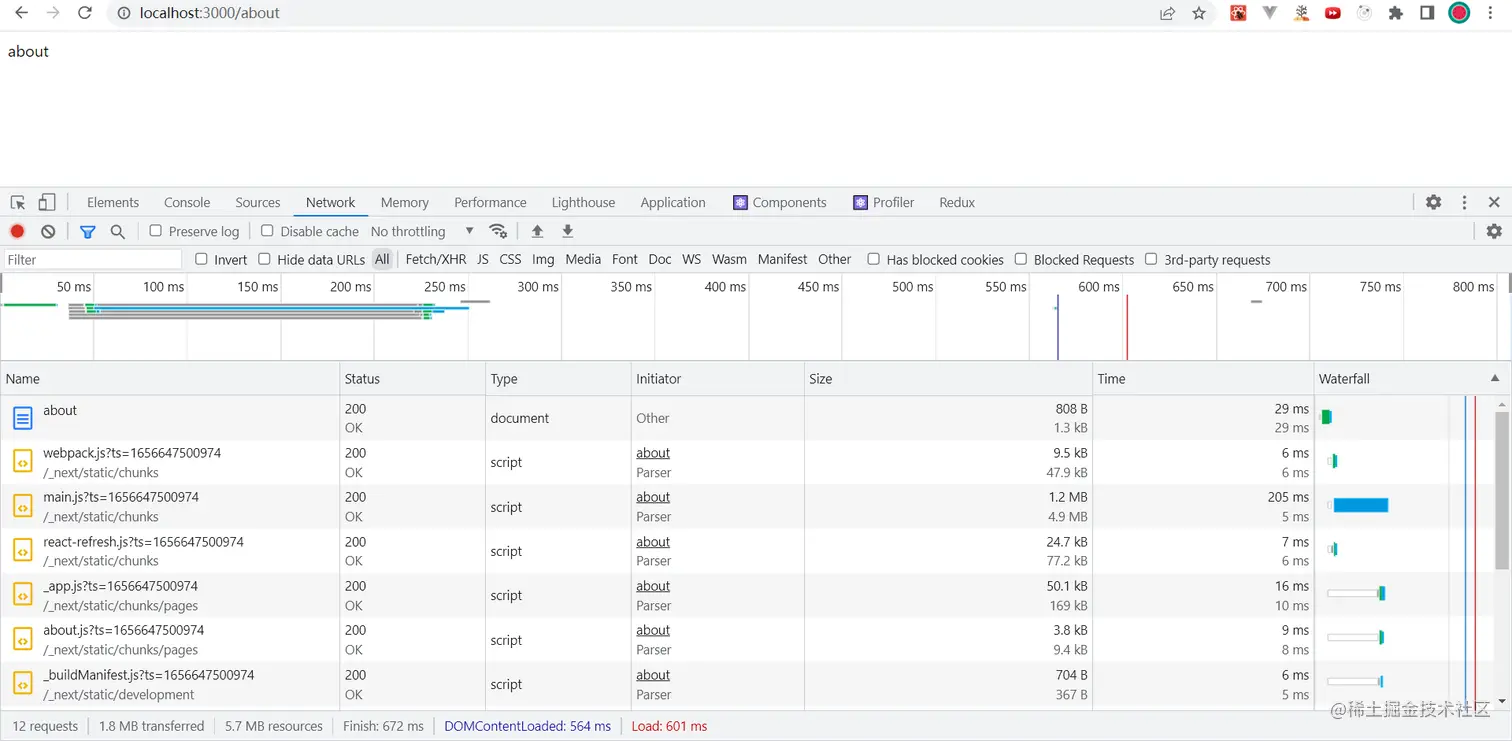Toggle the device toolbar icon

coord(47,202)
